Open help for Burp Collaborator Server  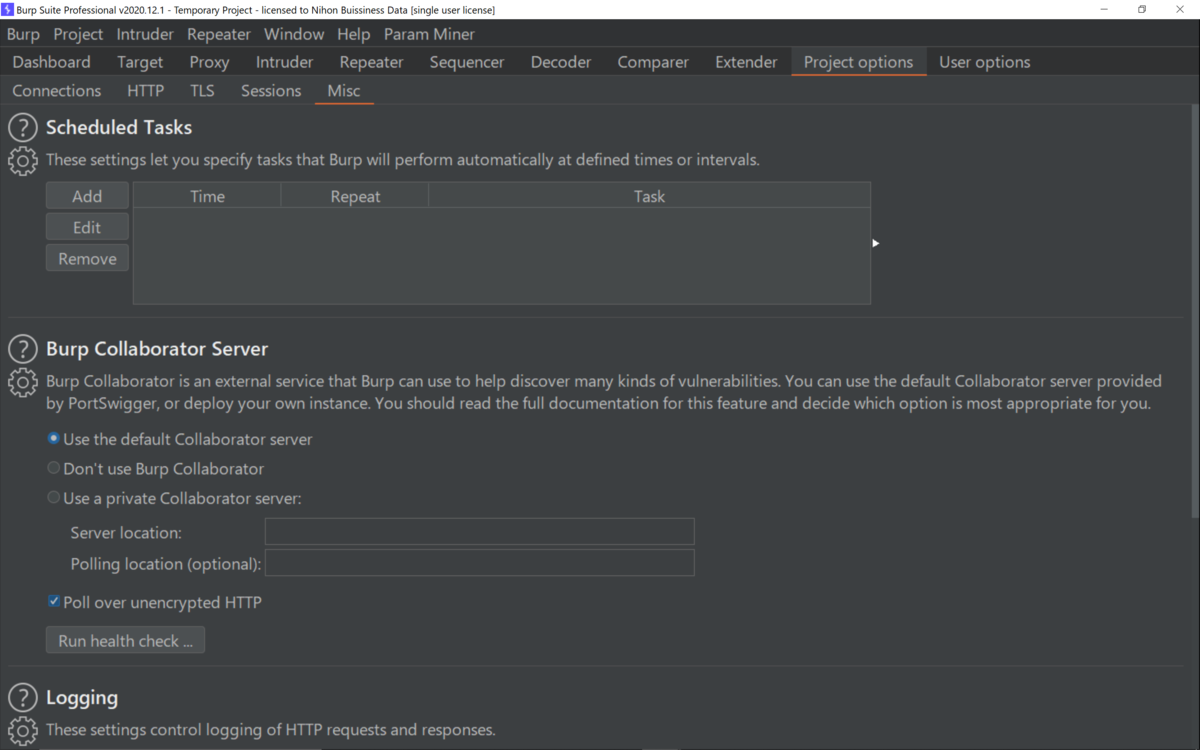[22, 349]
